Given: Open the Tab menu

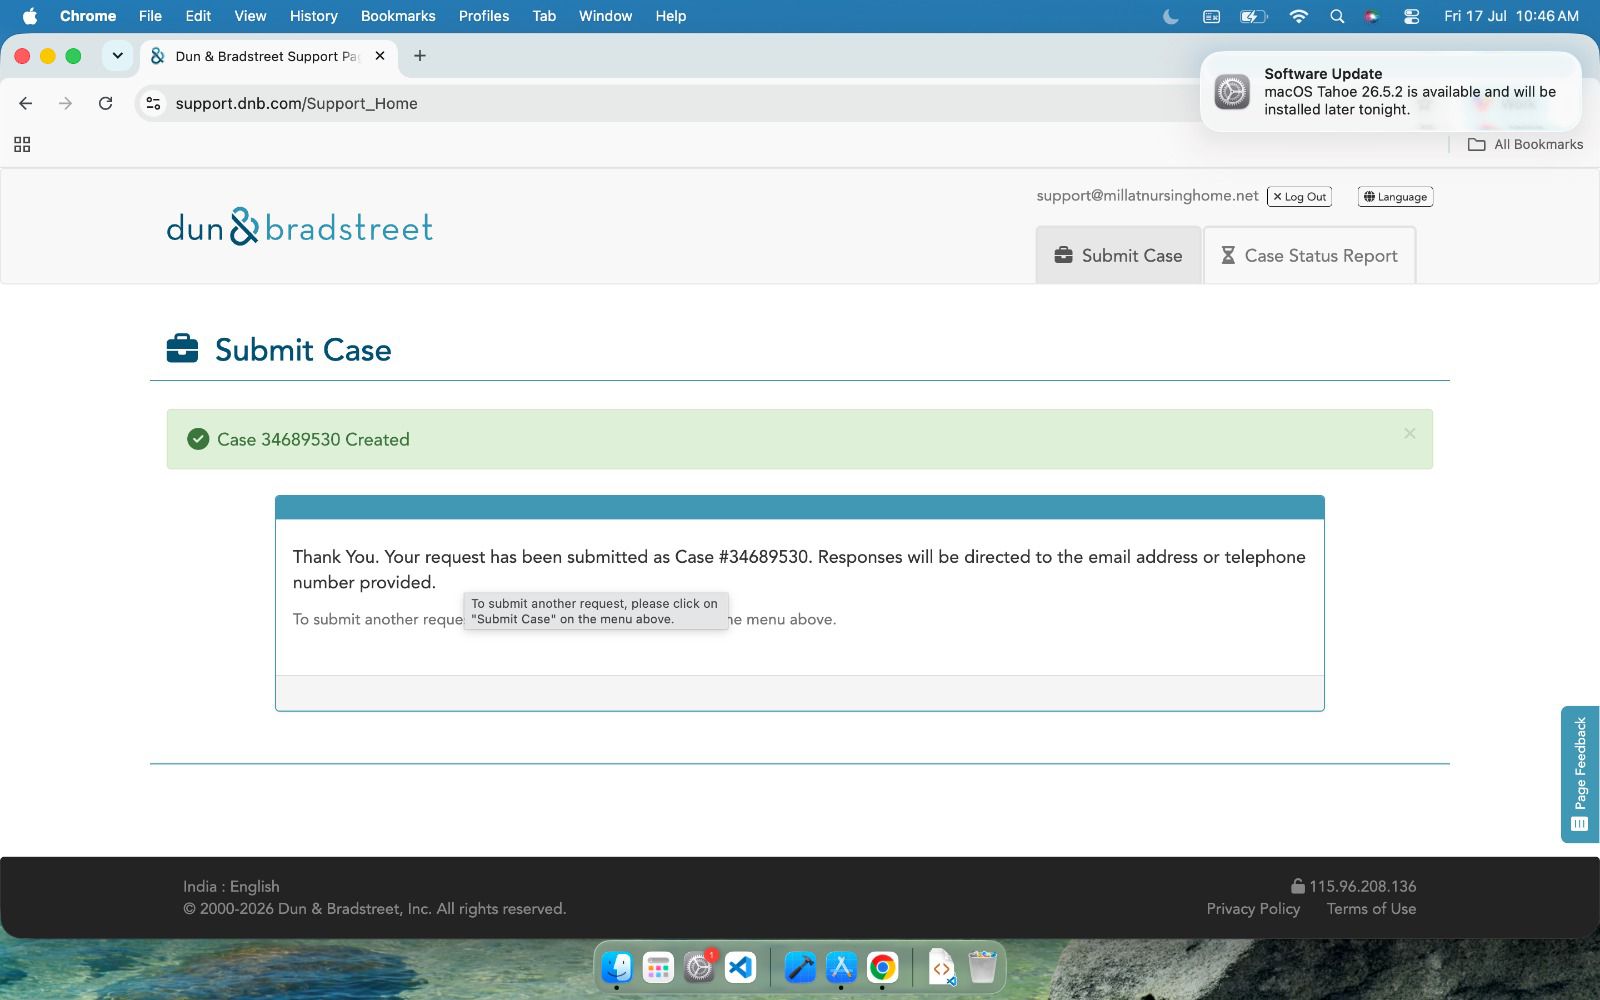Looking at the screenshot, I should pyautogui.click(x=544, y=16).
